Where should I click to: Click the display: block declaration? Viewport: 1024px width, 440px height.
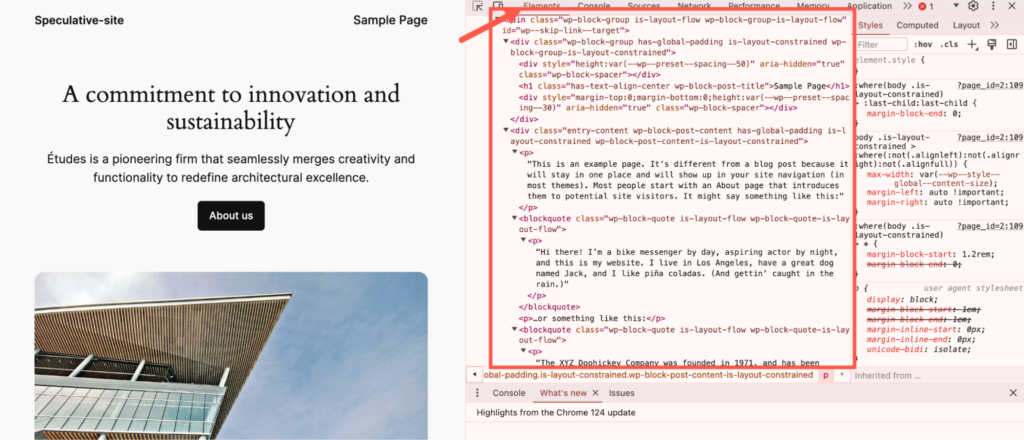tap(902, 299)
